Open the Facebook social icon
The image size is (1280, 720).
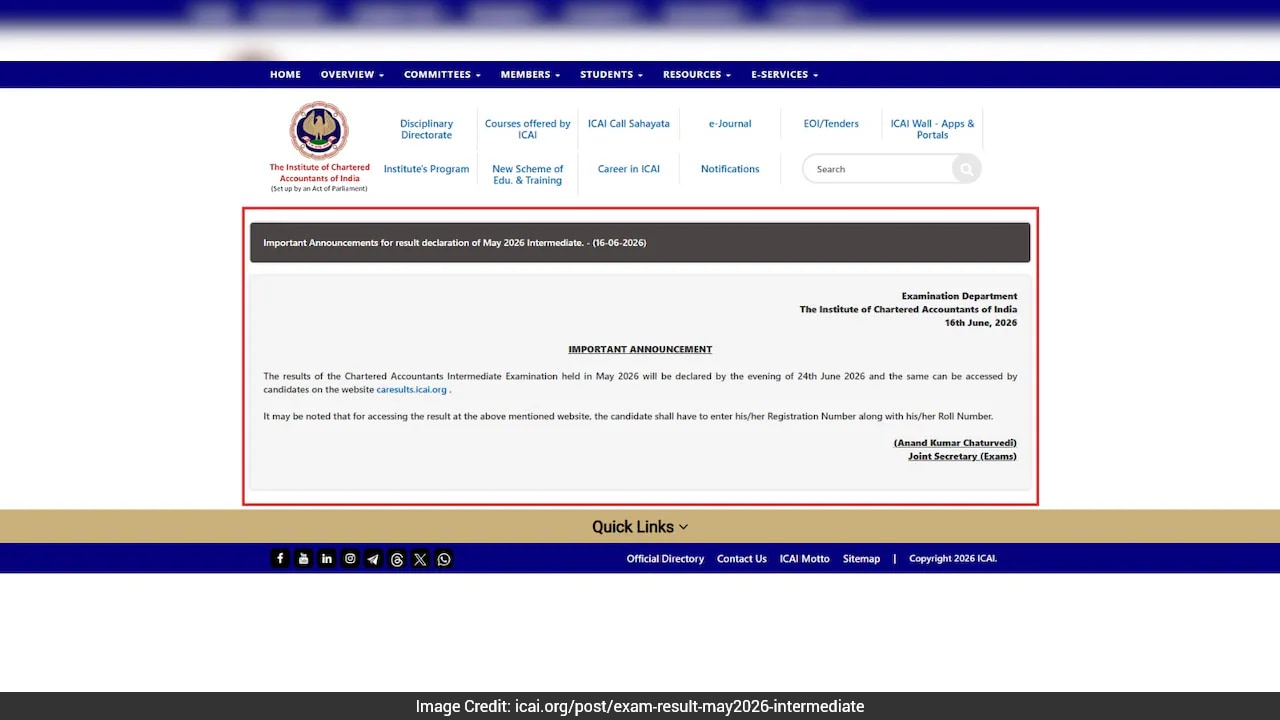280,559
